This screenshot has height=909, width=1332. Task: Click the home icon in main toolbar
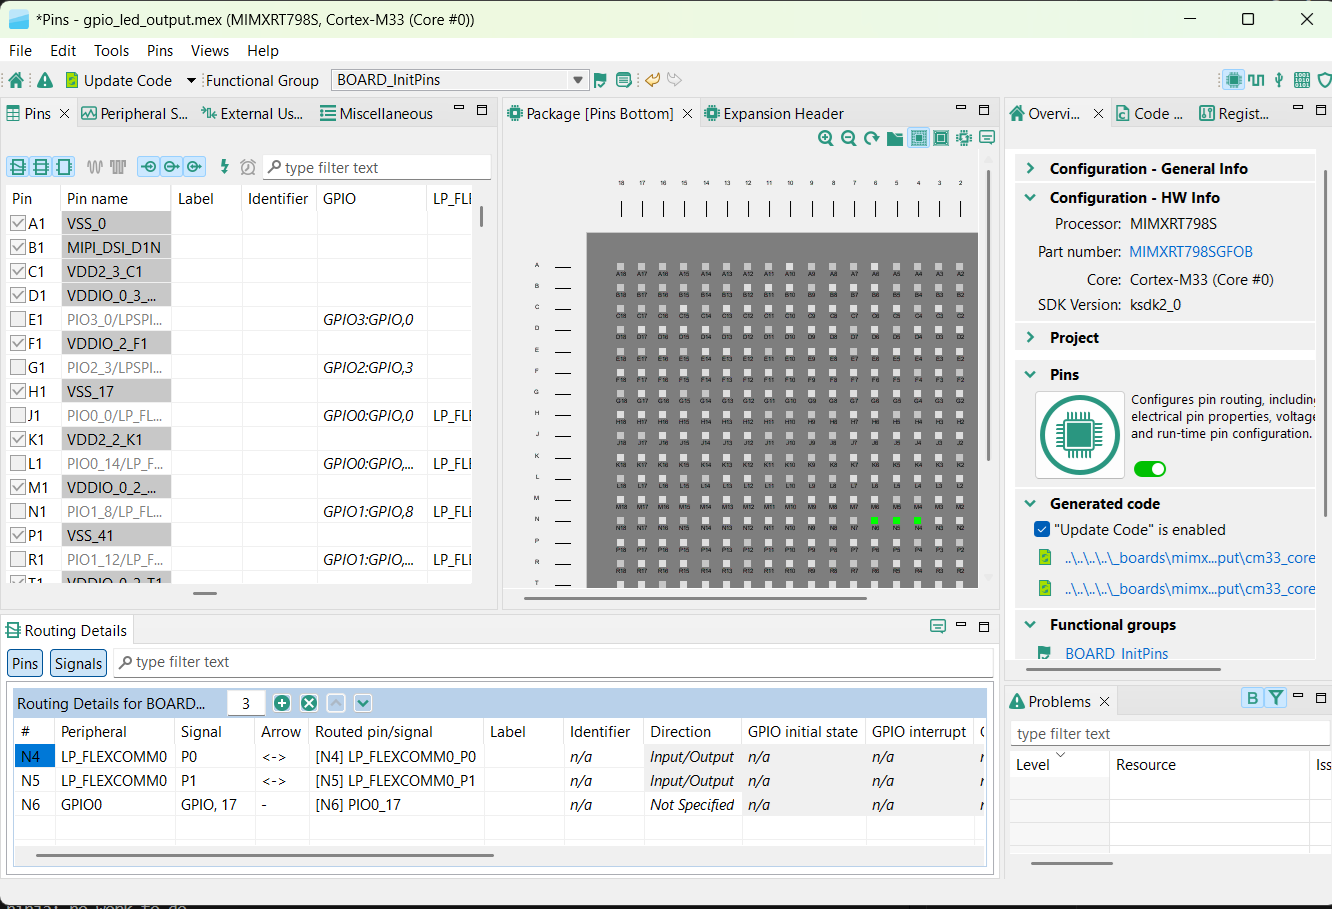(x=16, y=80)
